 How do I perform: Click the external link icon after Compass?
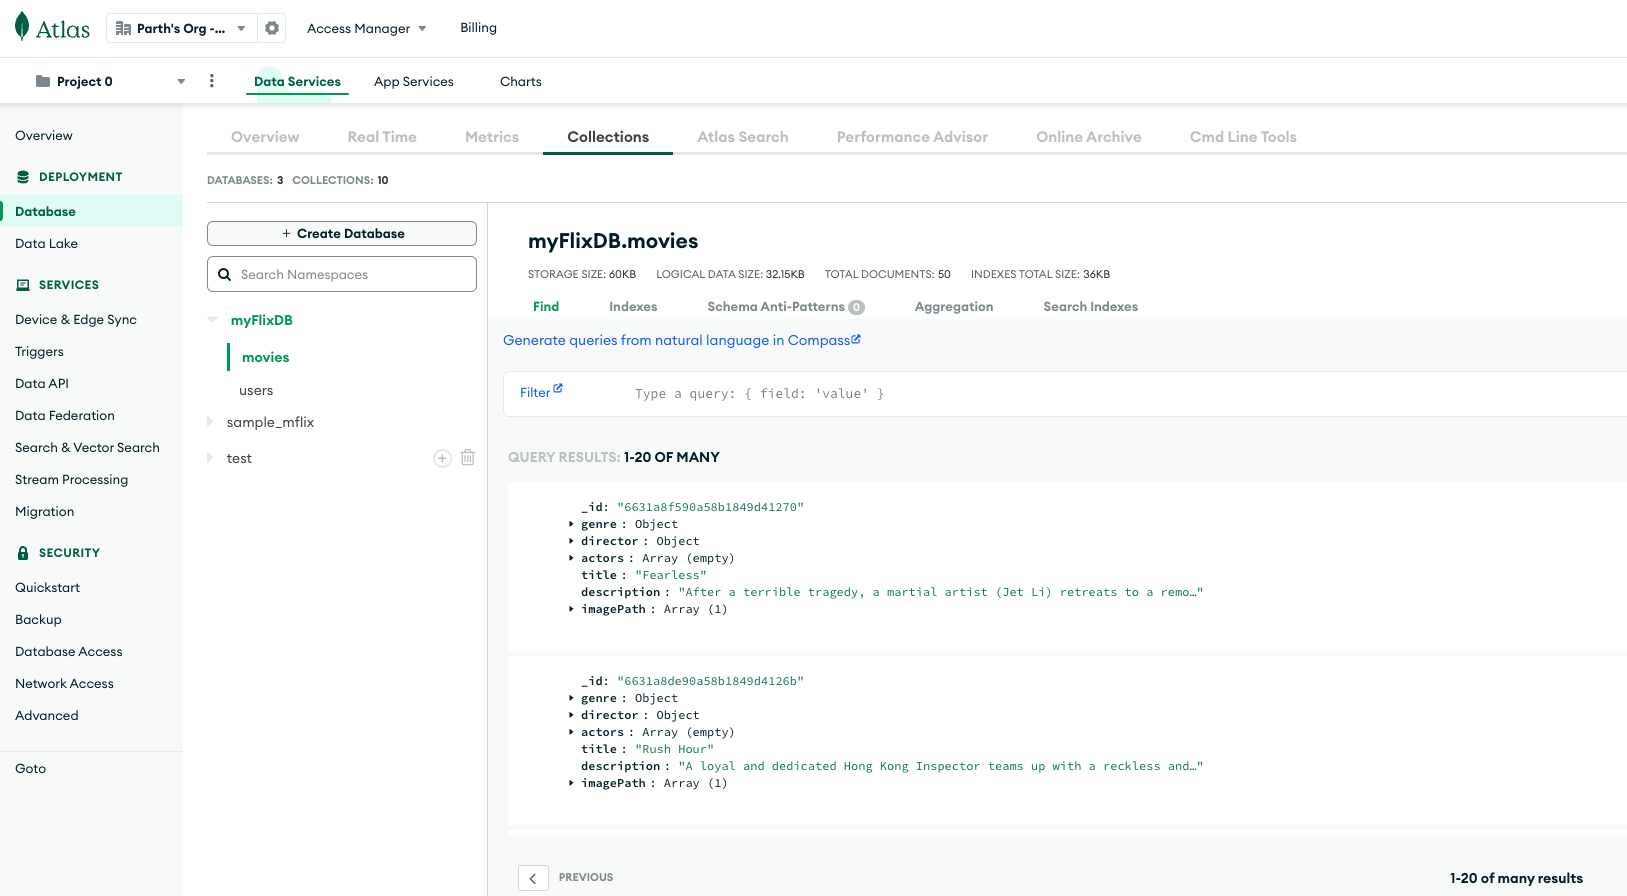tap(856, 339)
